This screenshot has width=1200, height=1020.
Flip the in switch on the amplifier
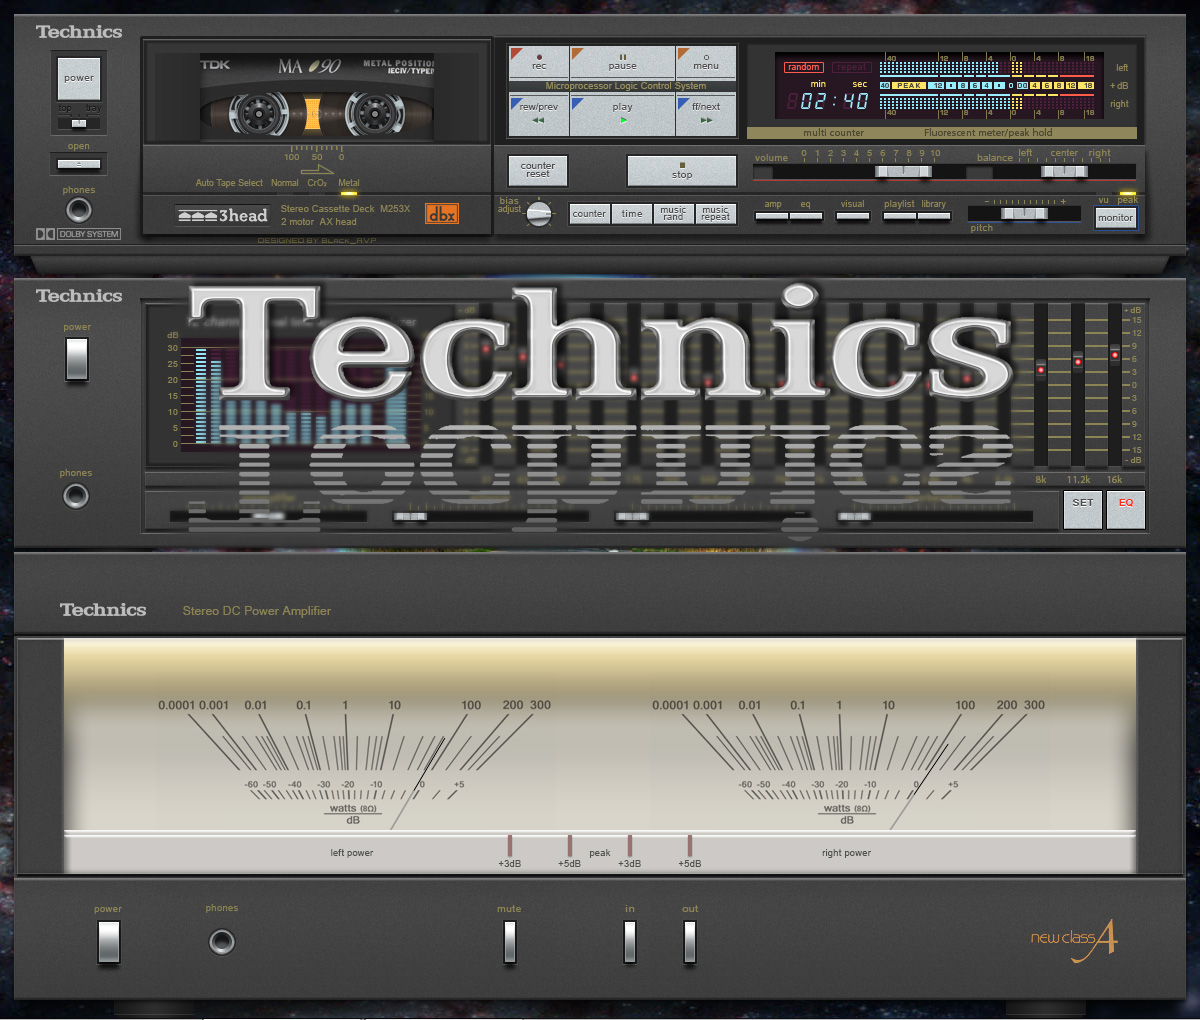pyautogui.click(x=630, y=942)
